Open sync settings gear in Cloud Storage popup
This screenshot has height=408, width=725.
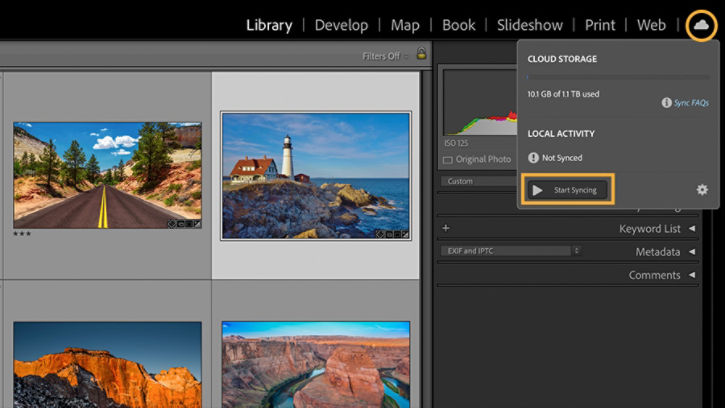tap(702, 190)
